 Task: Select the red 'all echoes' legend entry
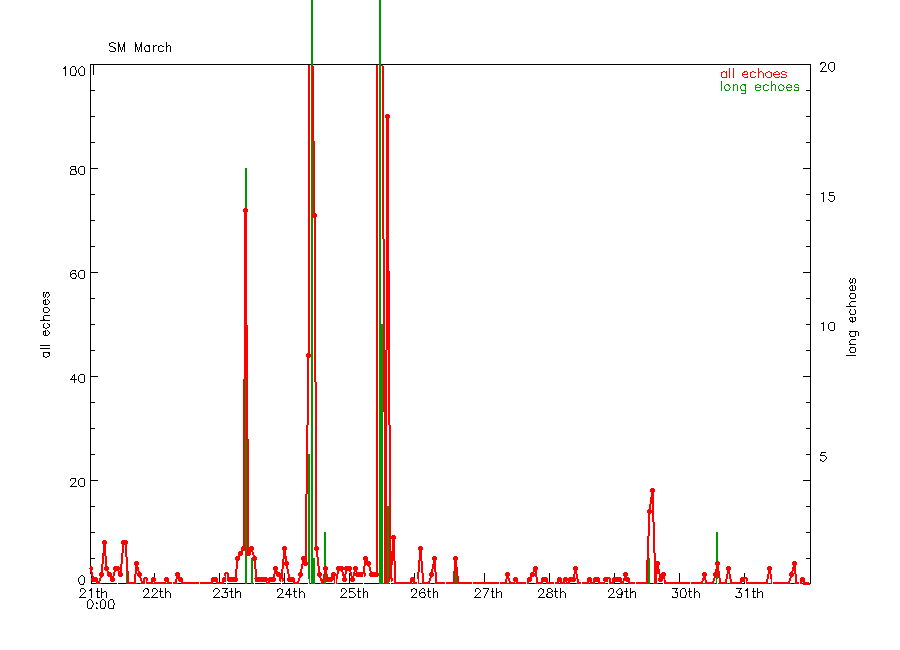pyautogui.click(x=754, y=73)
